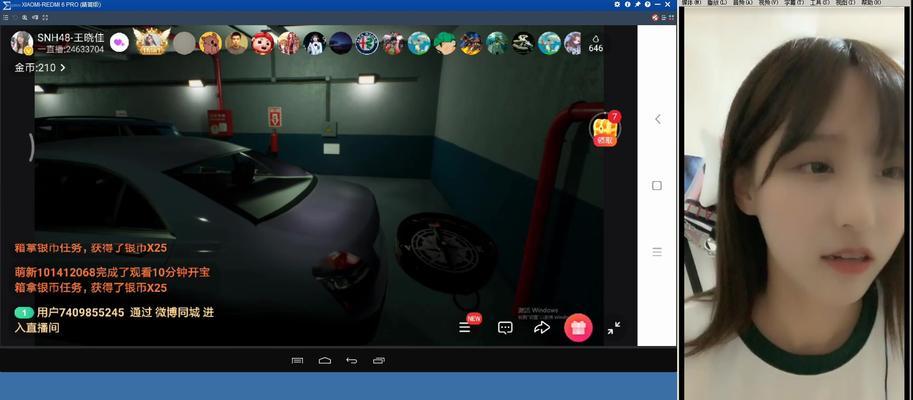Tap the phone back chevron on side bar
The height and width of the screenshot is (400, 913).
[x=657, y=119]
